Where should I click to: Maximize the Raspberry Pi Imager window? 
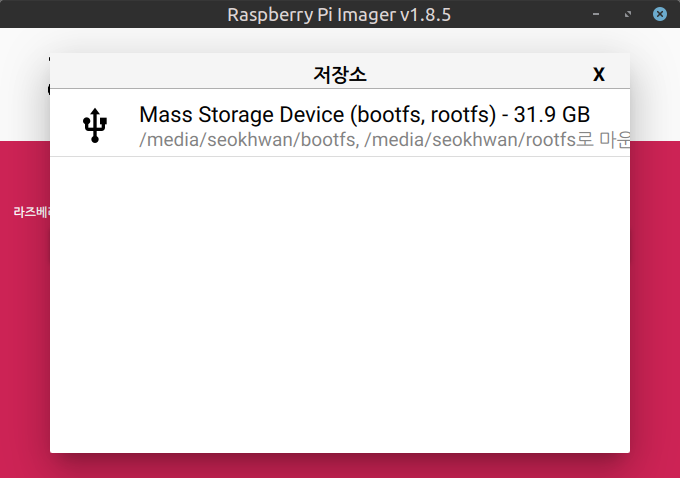point(627,14)
